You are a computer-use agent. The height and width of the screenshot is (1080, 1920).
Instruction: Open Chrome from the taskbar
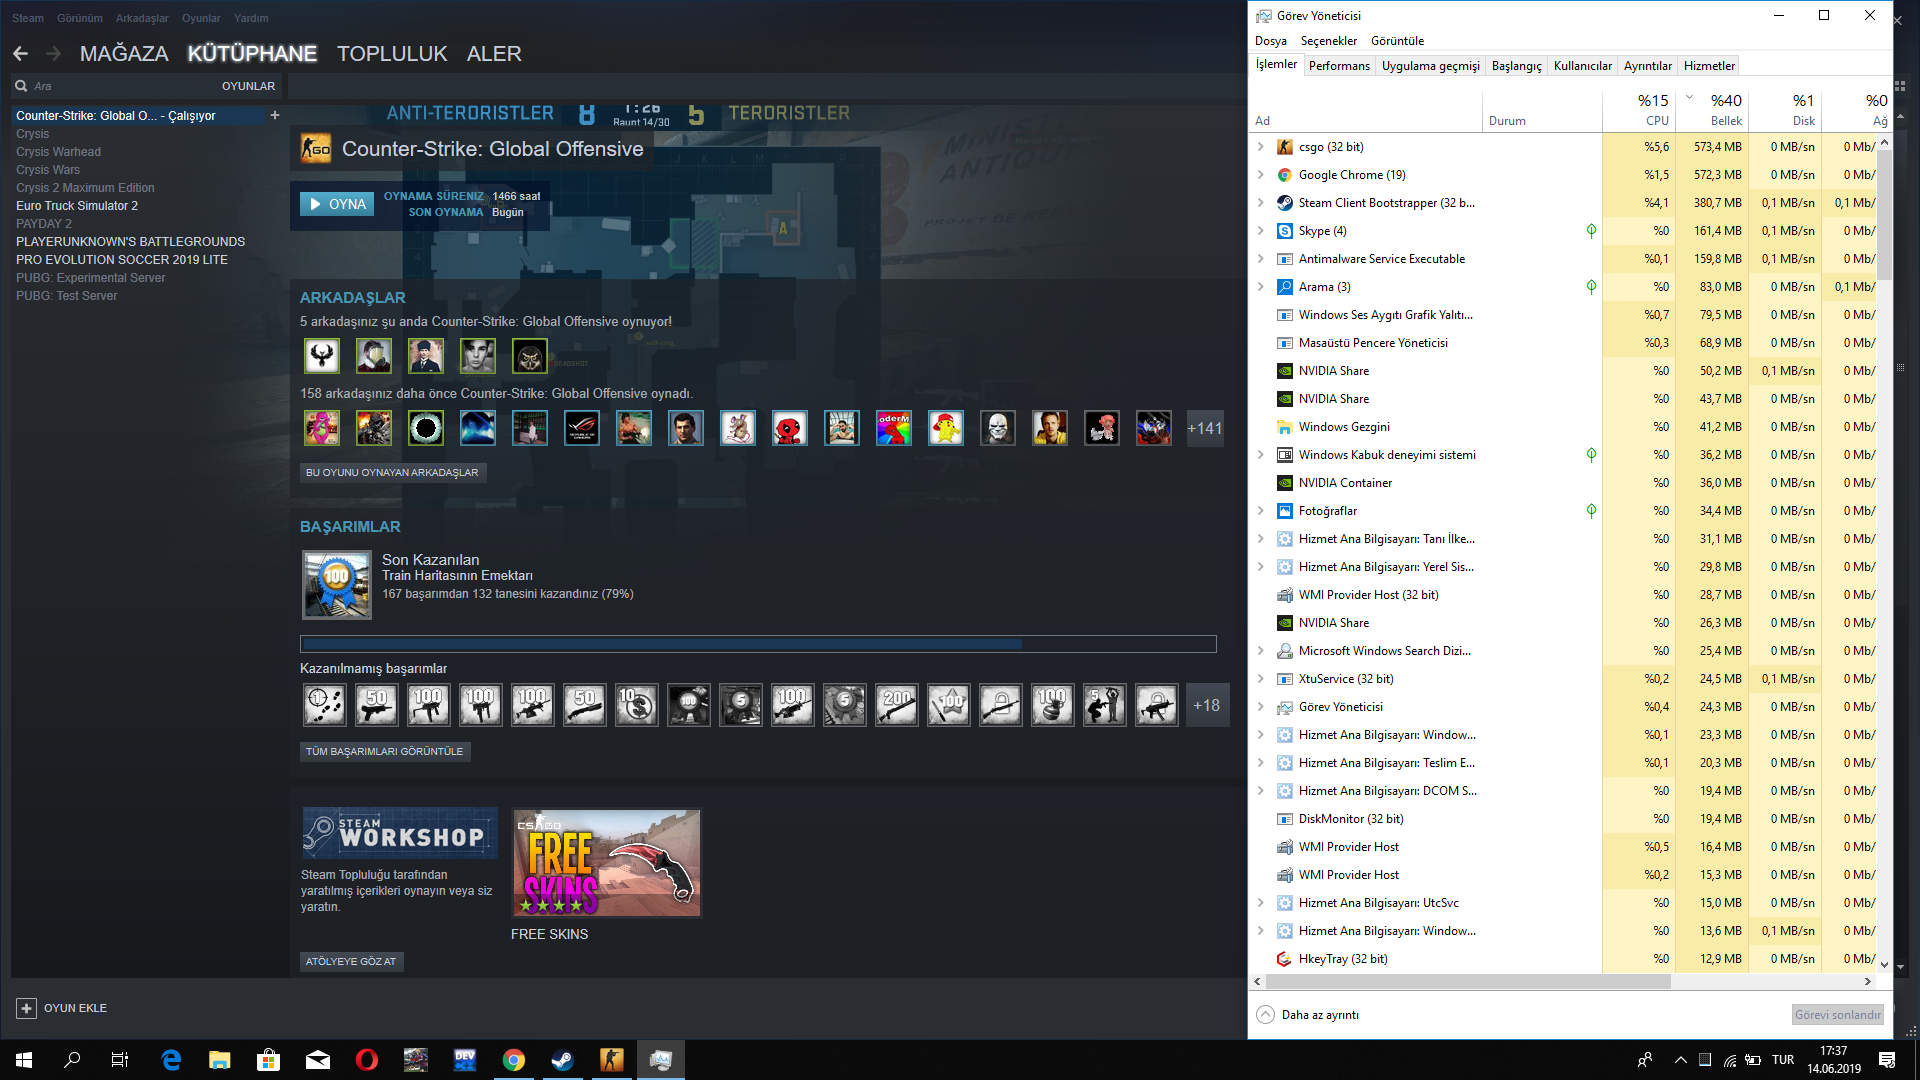click(514, 1060)
